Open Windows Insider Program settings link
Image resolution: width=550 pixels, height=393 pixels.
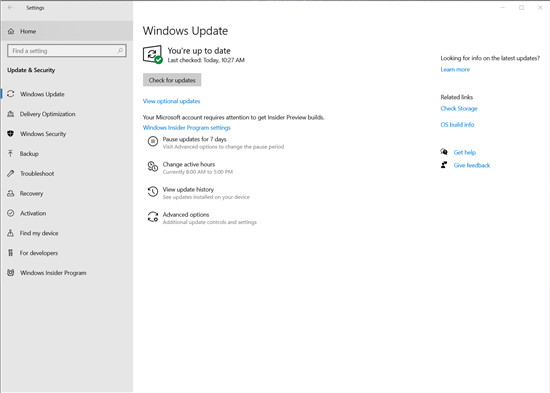click(x=187, y=128)
